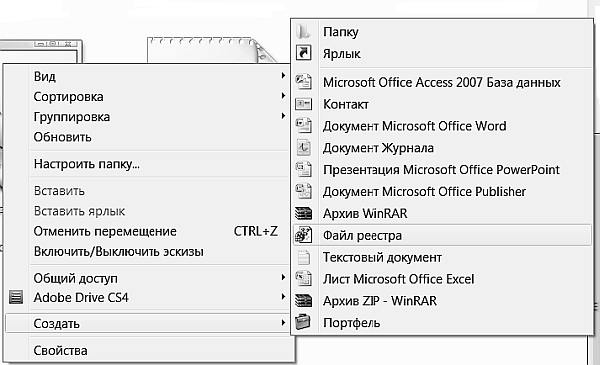This screenshot has width=600, height=365.
Task: Click the WinRAR archive books icon
Action: (303, 213)
